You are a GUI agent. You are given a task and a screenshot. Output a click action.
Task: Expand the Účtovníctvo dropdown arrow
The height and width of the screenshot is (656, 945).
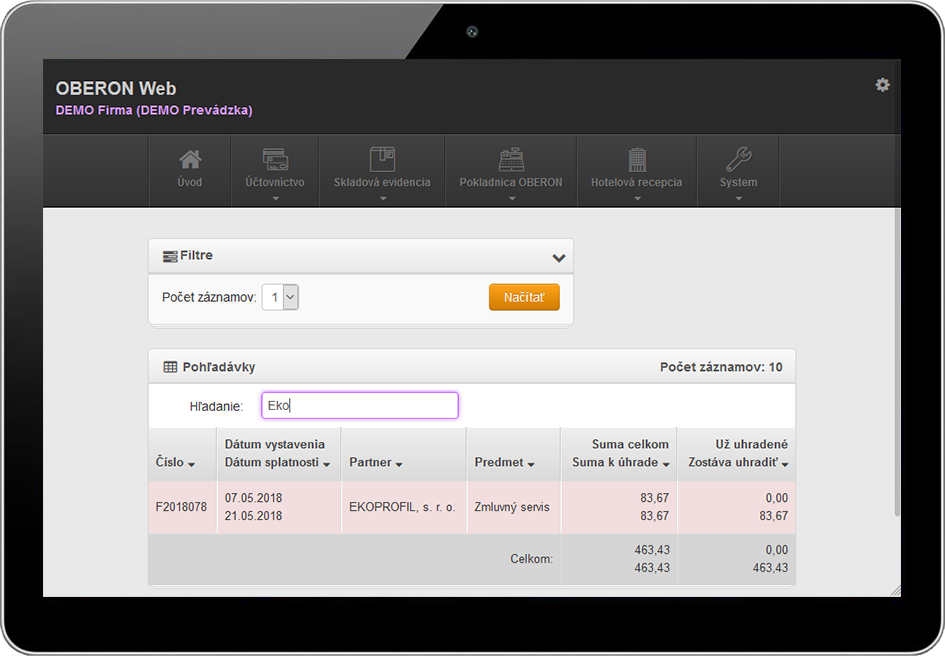point(275,198)
